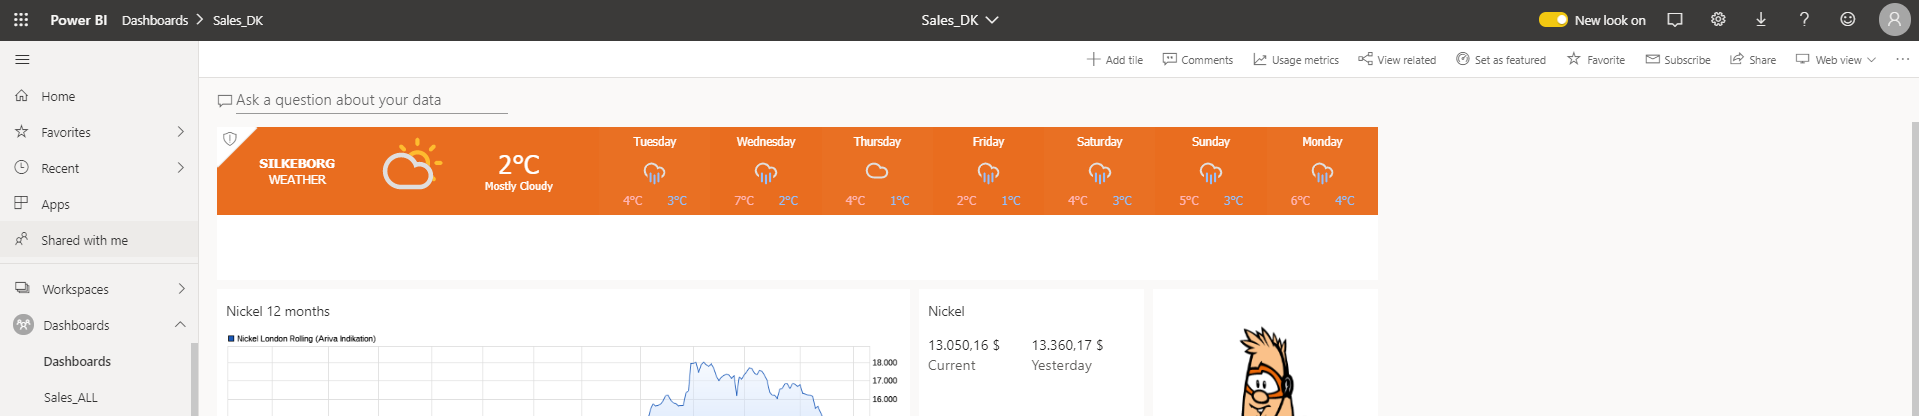Select Shared with me
Image resolution: width=1919 pixels, height=416 pixels.
(99, 240)
